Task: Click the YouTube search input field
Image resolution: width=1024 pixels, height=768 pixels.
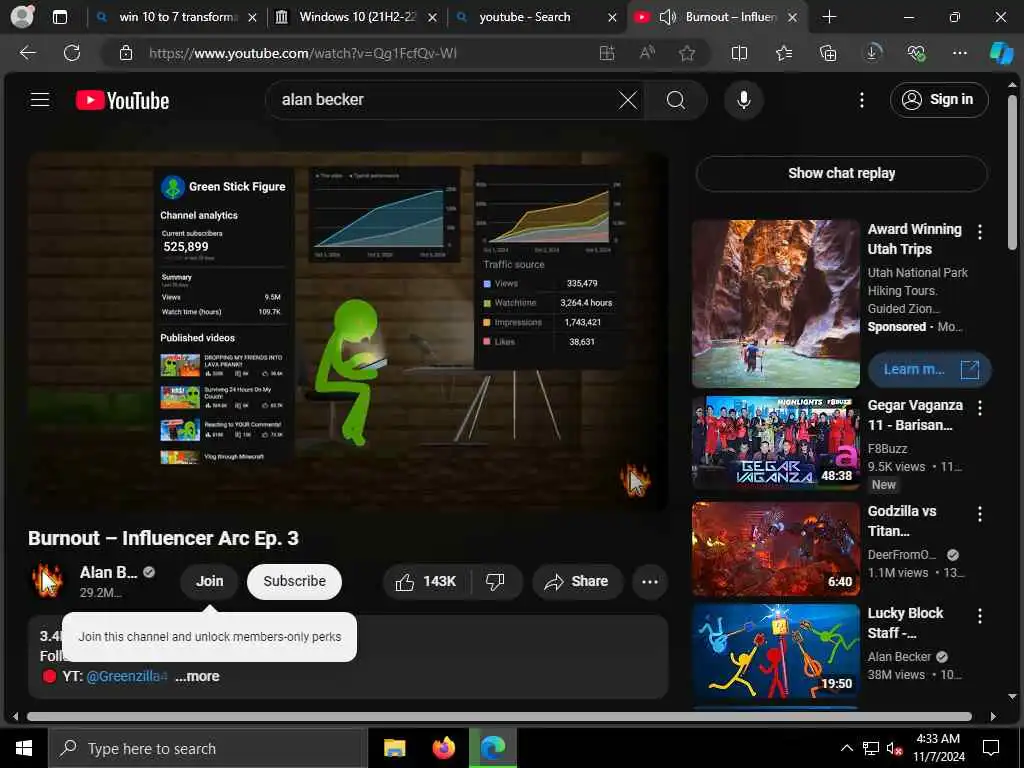Action: pyautogui.click(x=444, y=100)
